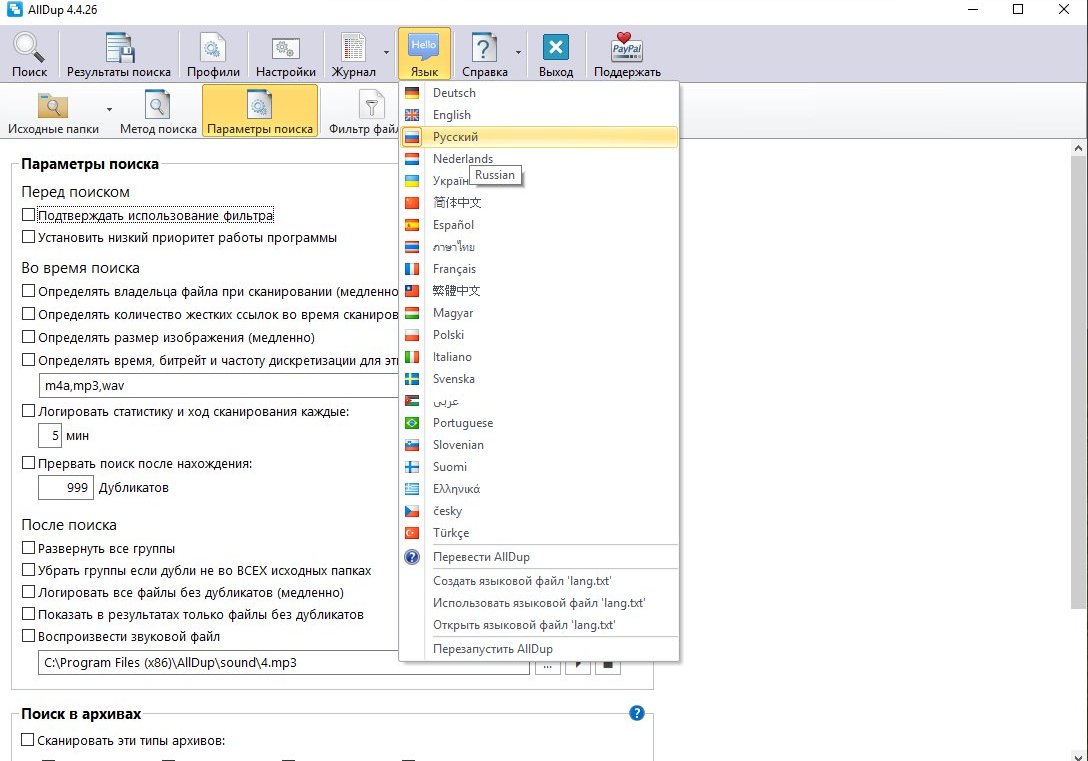This screenshot has height=761, width=1088.
Task: Click the Brazilian flag beside Portuguese
Action: [x=412, y=423]
